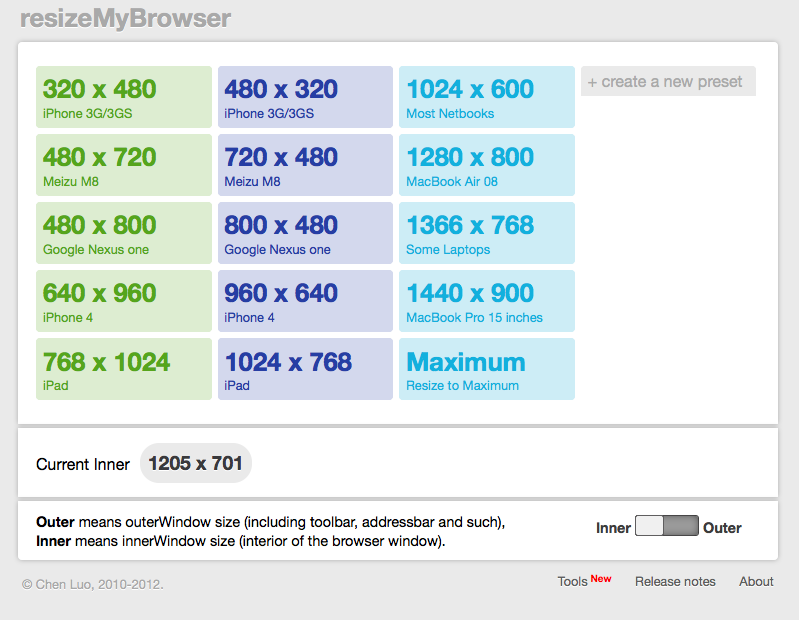Choose the 480 x 320 iPhone 3G/3GS preset

coord(305,97)
